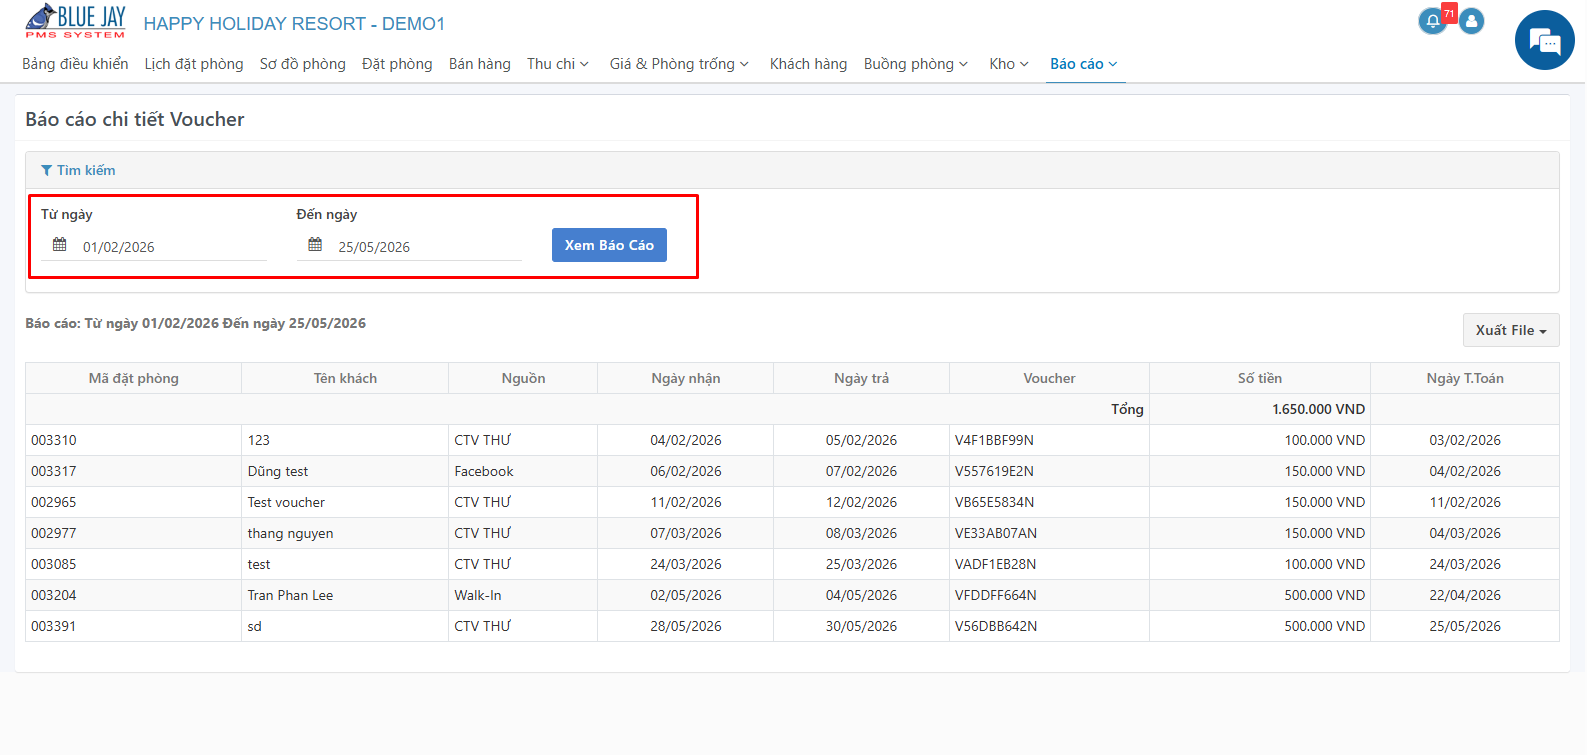
Task: Select booking code 003391
Action: (x=54, y=626)
